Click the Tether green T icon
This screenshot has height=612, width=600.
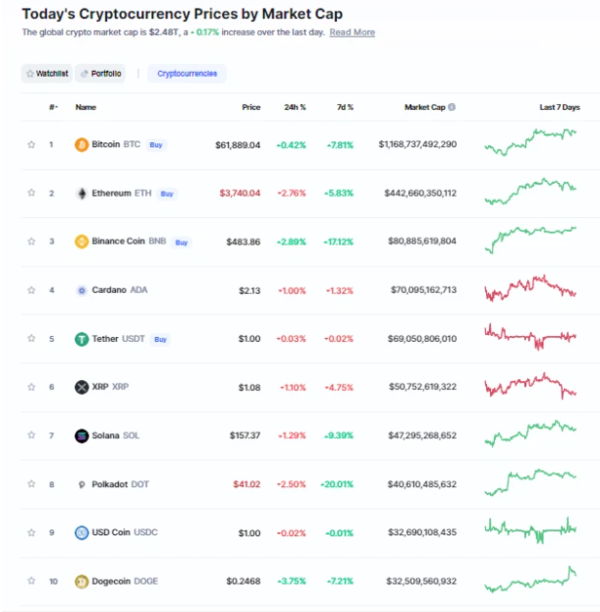82,339
